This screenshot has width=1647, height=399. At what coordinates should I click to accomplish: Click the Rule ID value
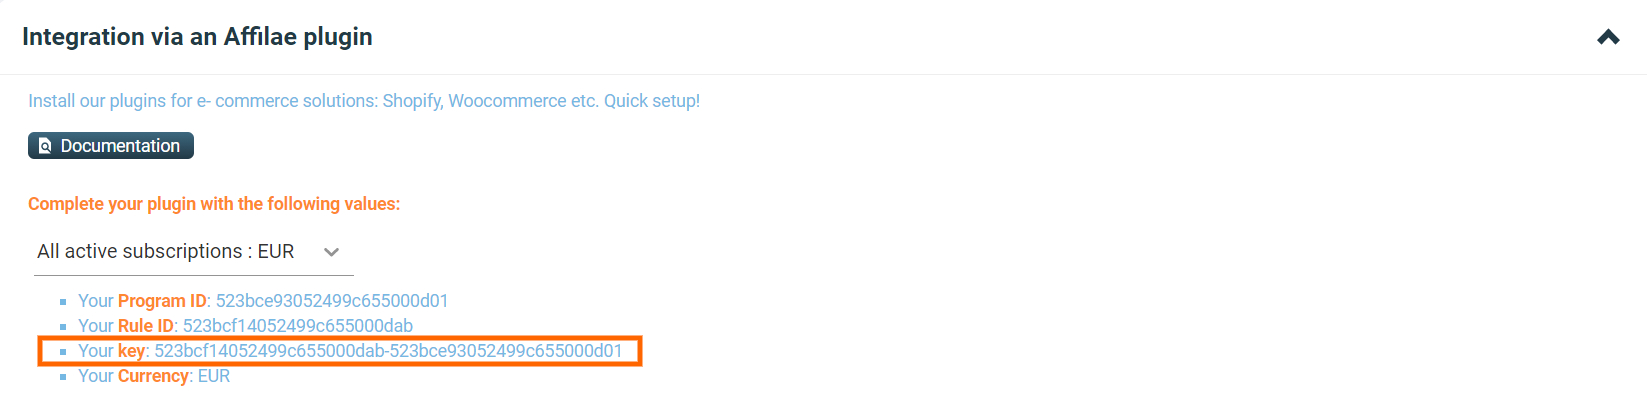coord(298,326)
